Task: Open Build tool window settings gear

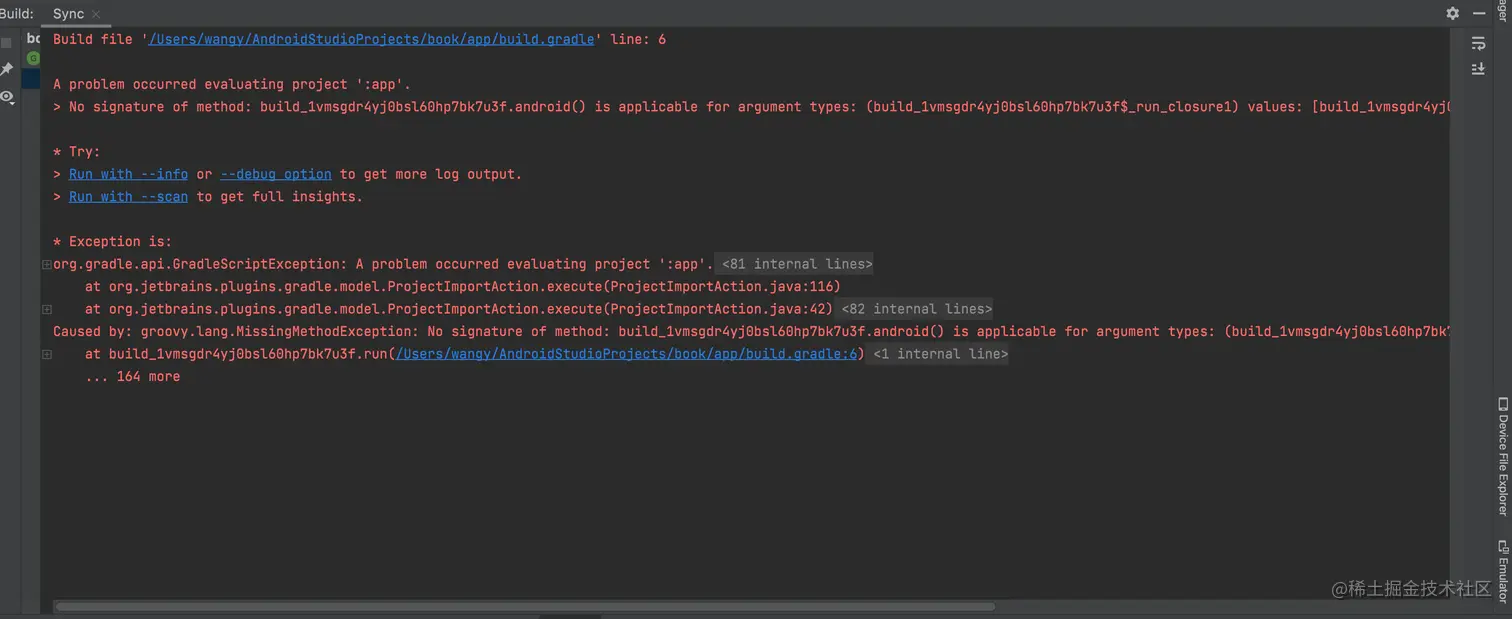Action: [1452, 13]
